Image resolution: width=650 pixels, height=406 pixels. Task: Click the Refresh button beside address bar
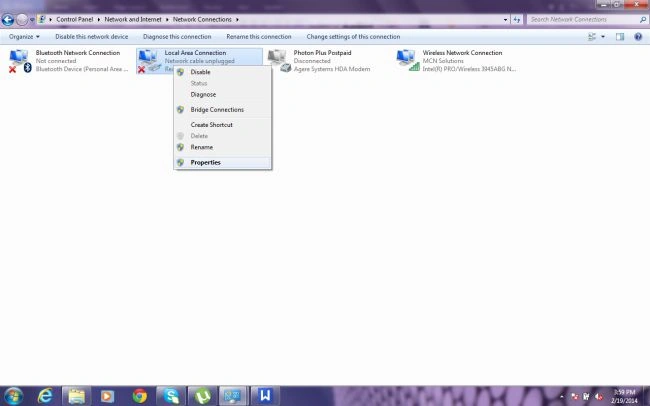(517, 19)
